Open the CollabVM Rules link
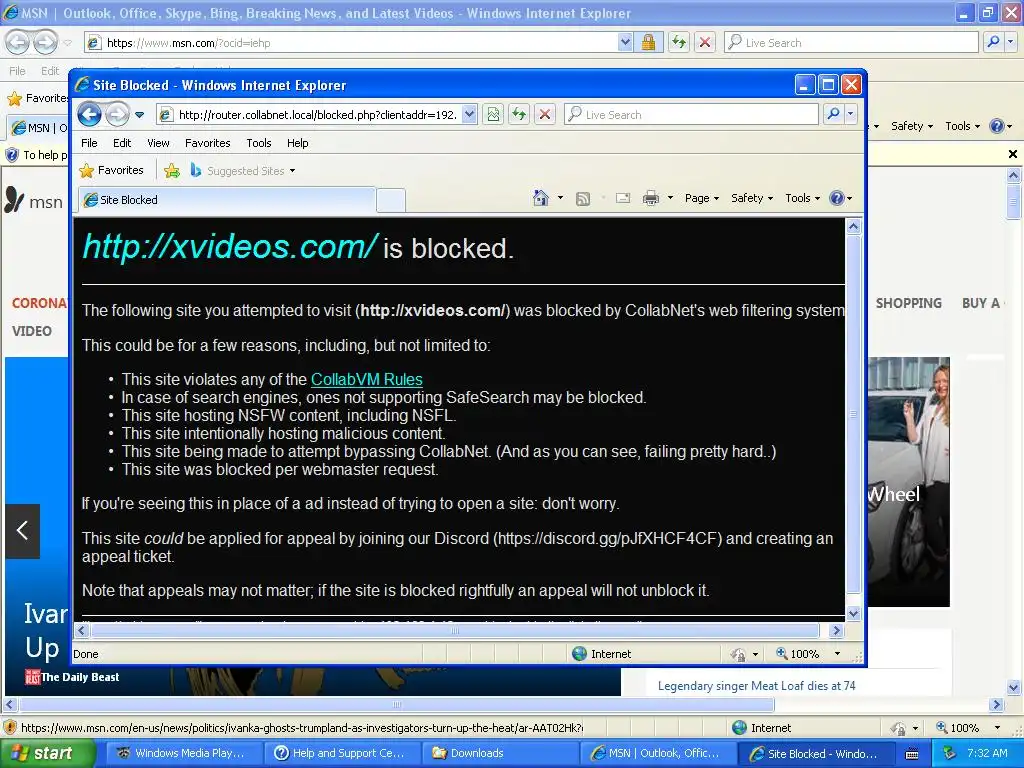This screenshot has width=1024, height=768. 366,379
